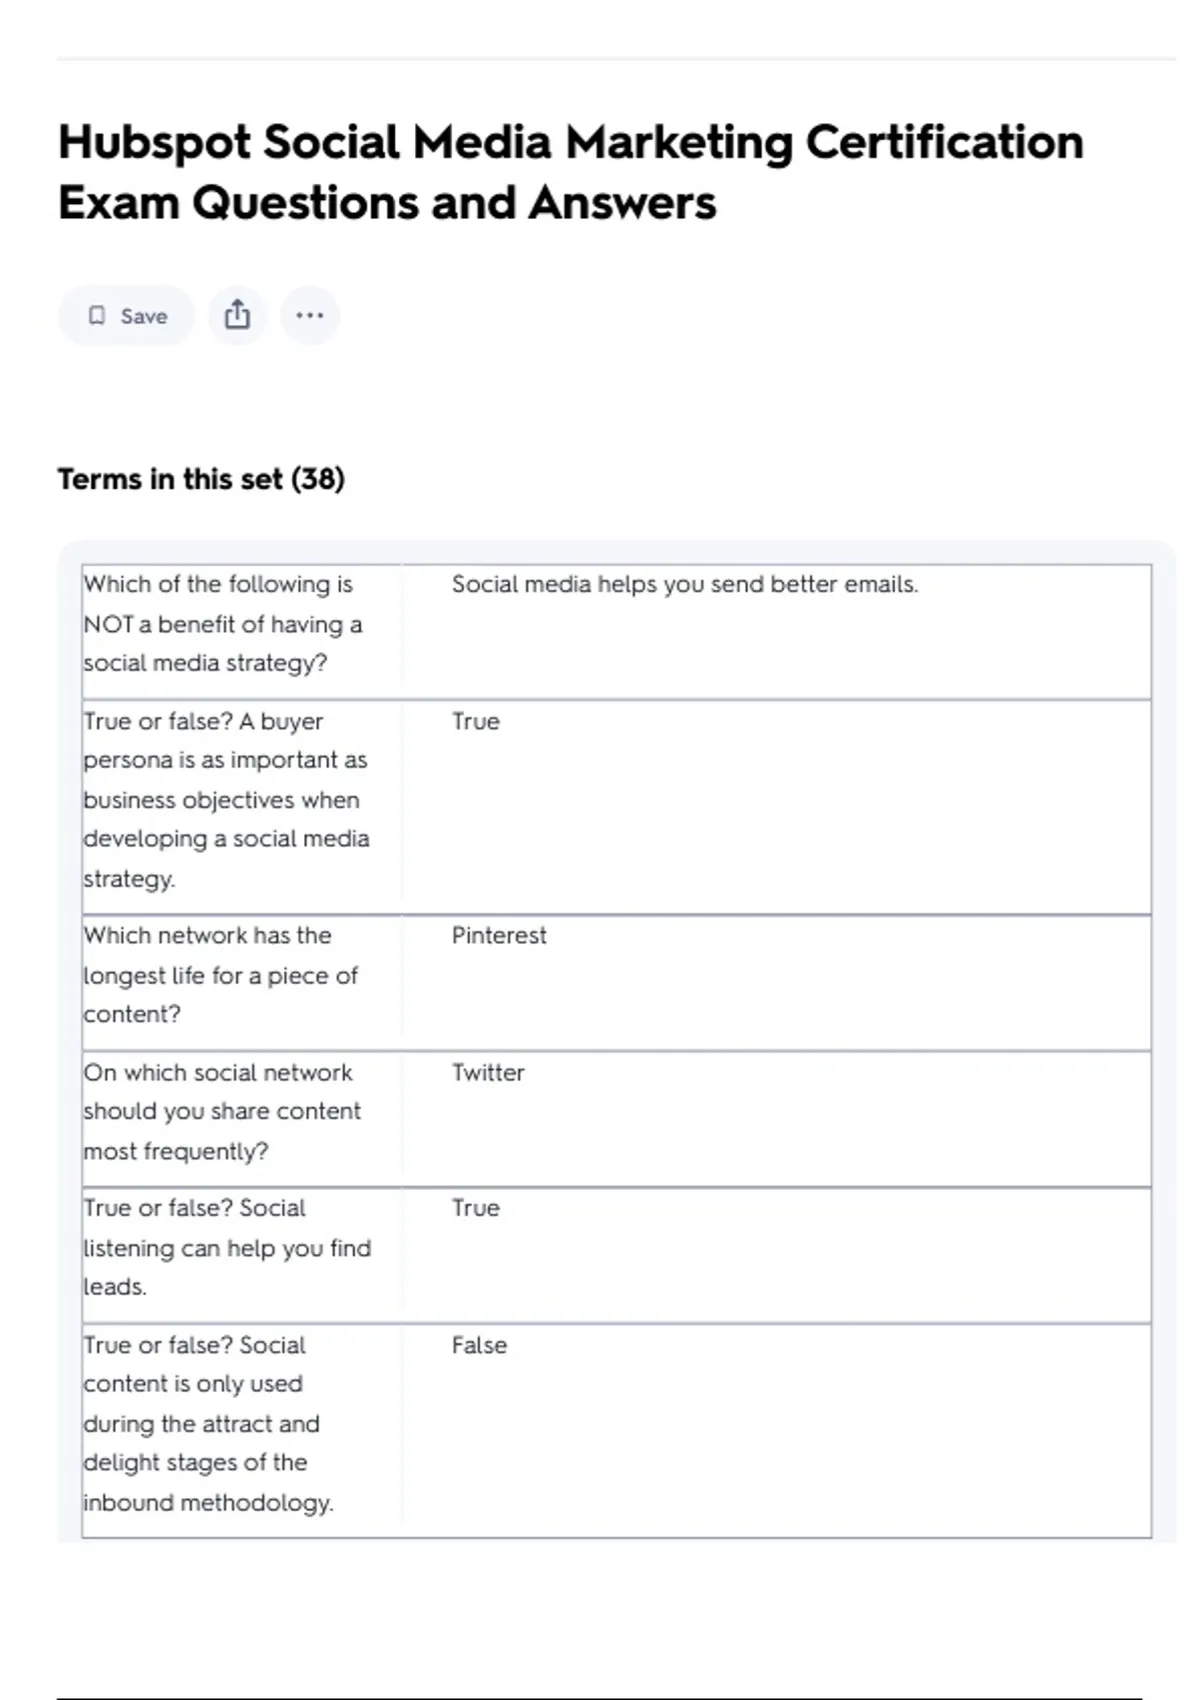Select the False answer cell
Viewport: 1200px width, 1700px height.
click(x=479, y=1346)
